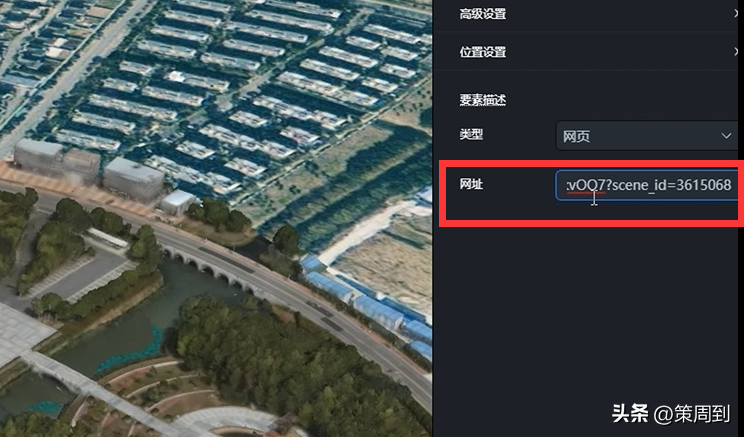Image resolution: width=744 pixels, height=437 pixels.
Task: Click the scene_id=3615068 portion of the URL
Action: (x=671, y=185)
